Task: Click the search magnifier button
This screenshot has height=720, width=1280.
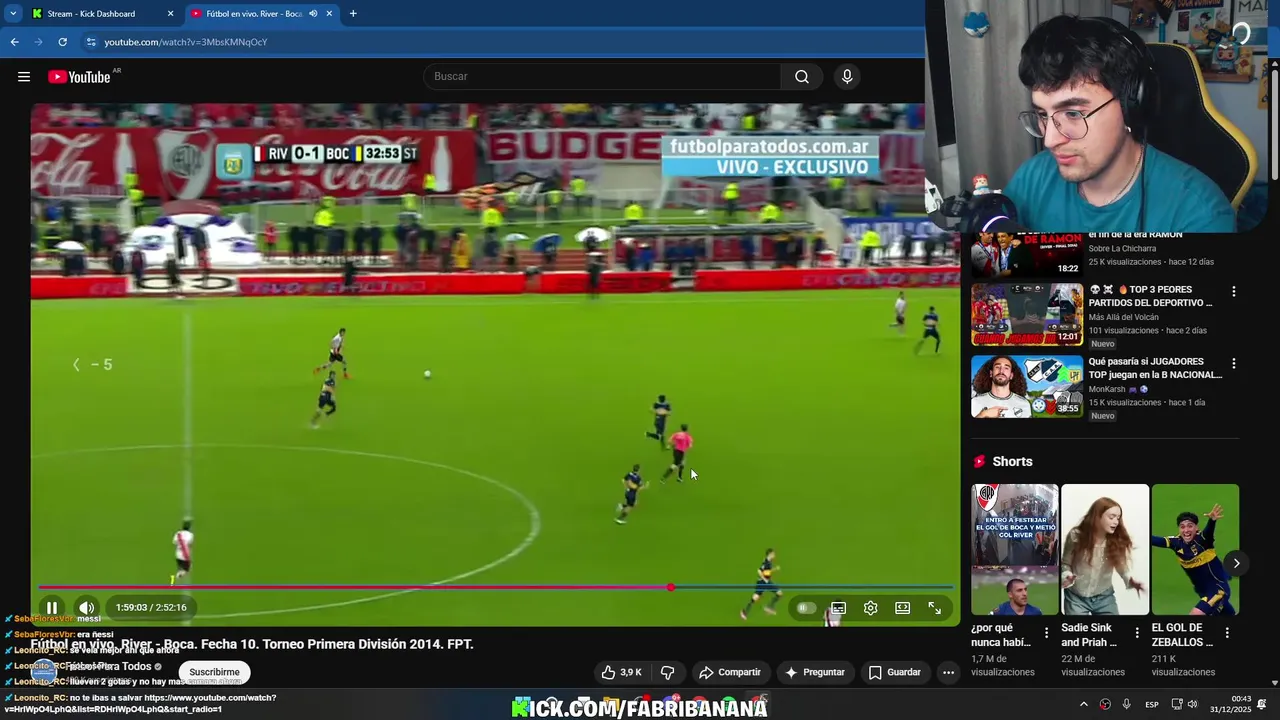Action: [x=802, y=77]
